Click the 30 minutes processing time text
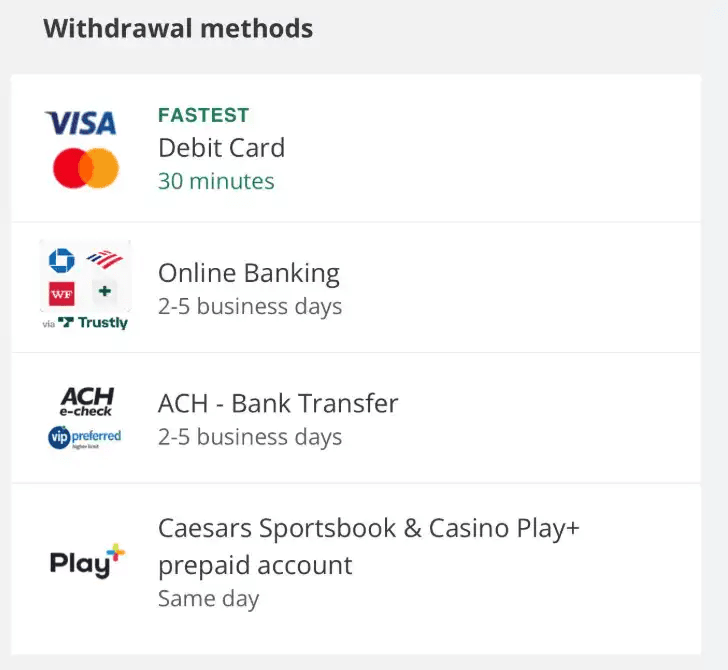The height and width of the screenshot is (670, 728). click(x=216, y=181)
